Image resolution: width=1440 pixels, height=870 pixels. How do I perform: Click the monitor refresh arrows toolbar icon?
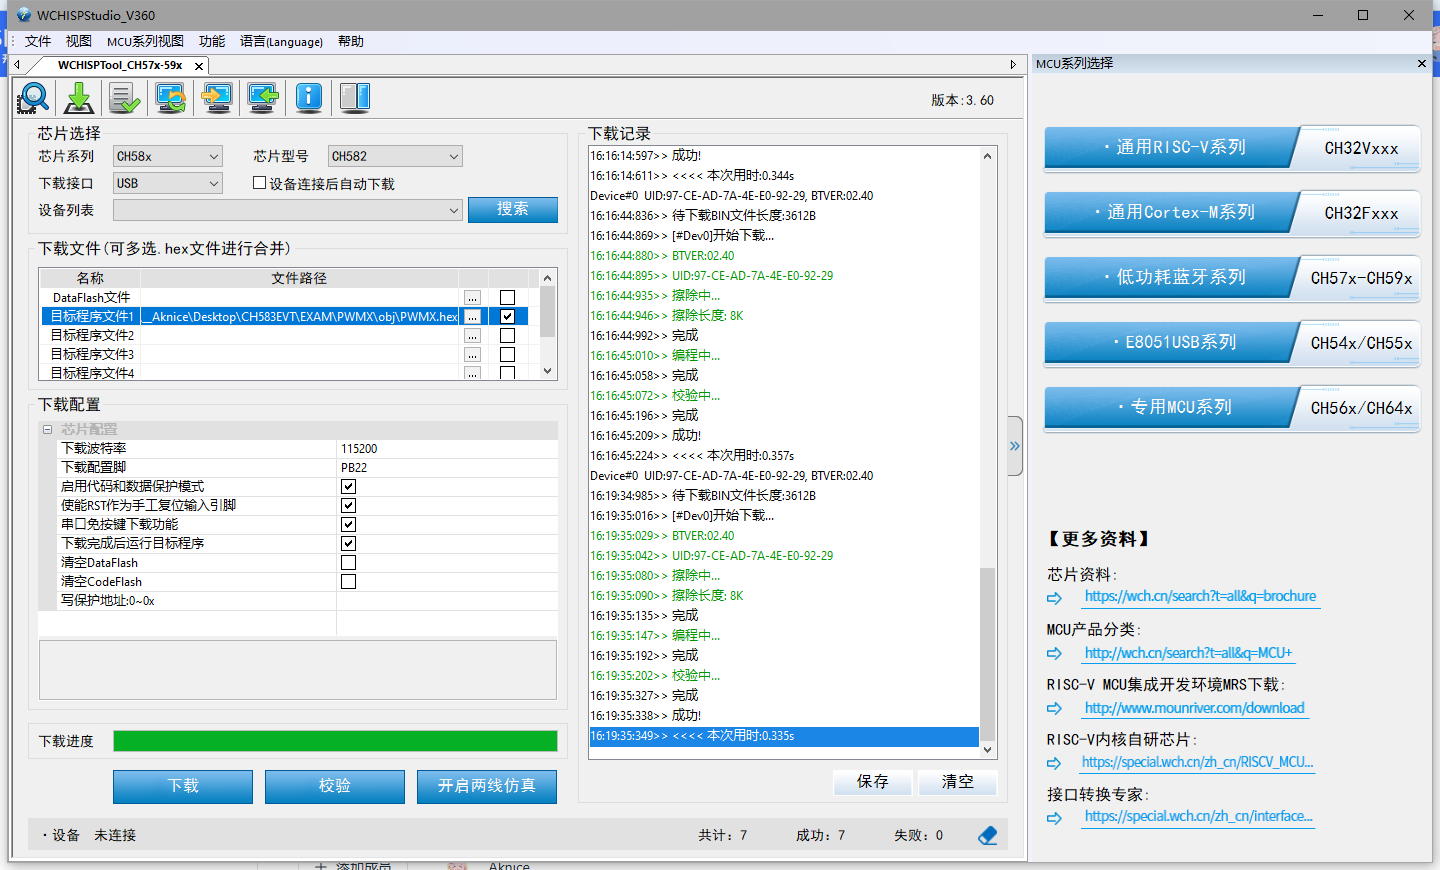171,97
